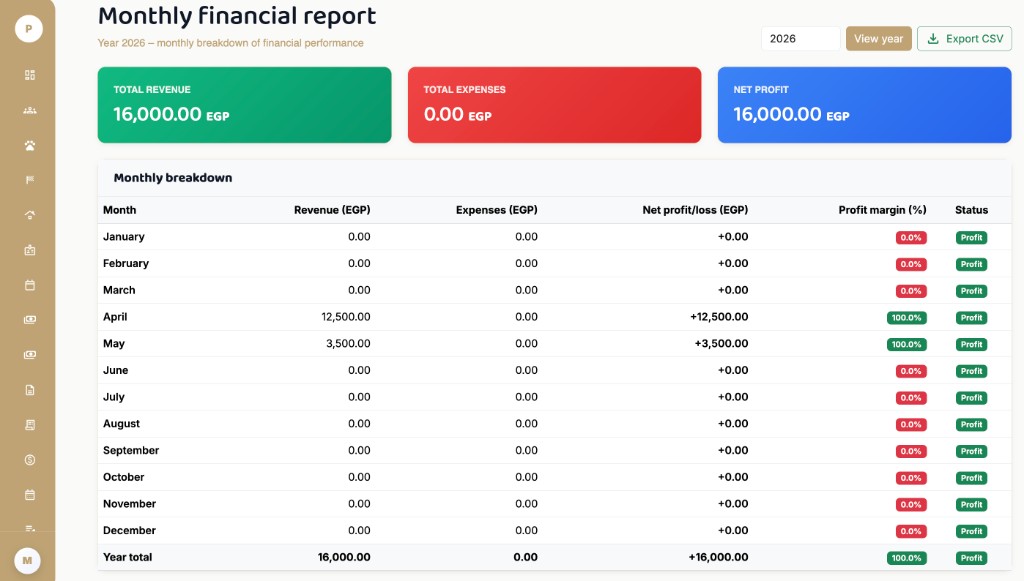
Task: Select the December row label
Action: tap(129, 531)
